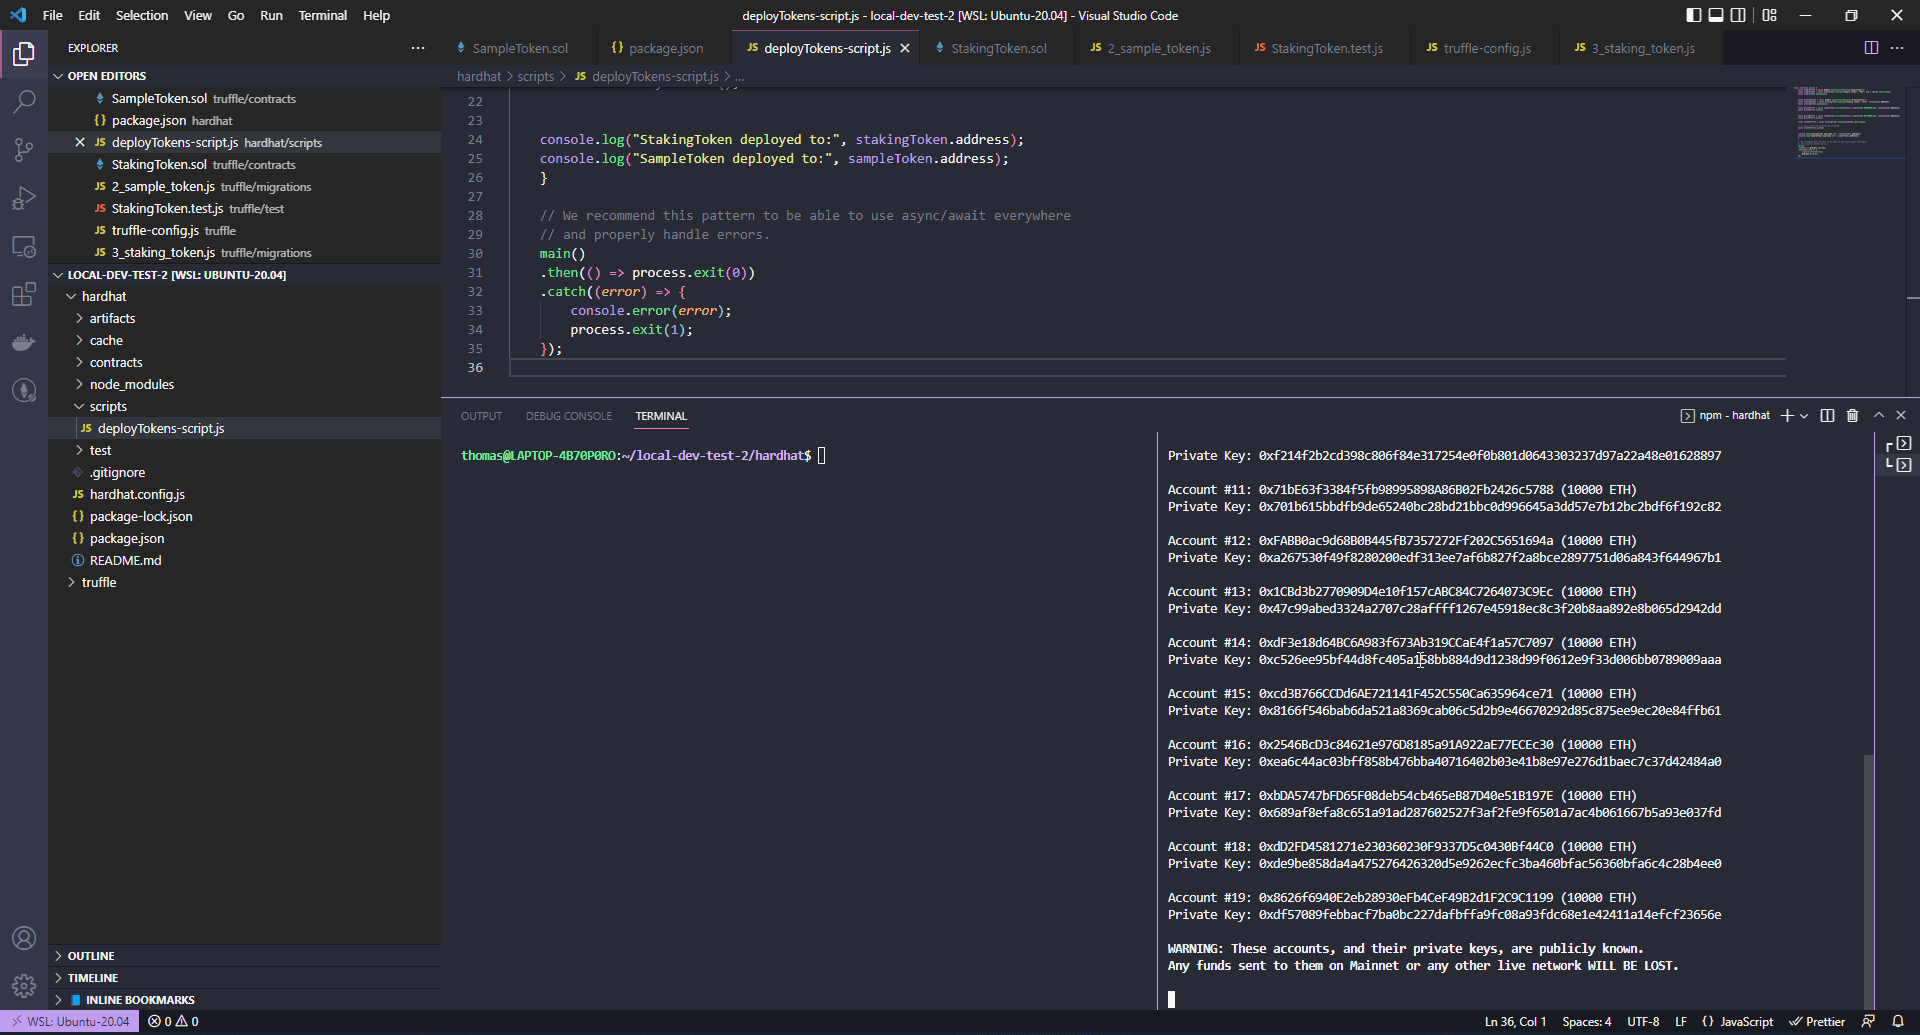Open the customize layout button
The image size is (1920, 1035).
click(x=1769, y=15)
